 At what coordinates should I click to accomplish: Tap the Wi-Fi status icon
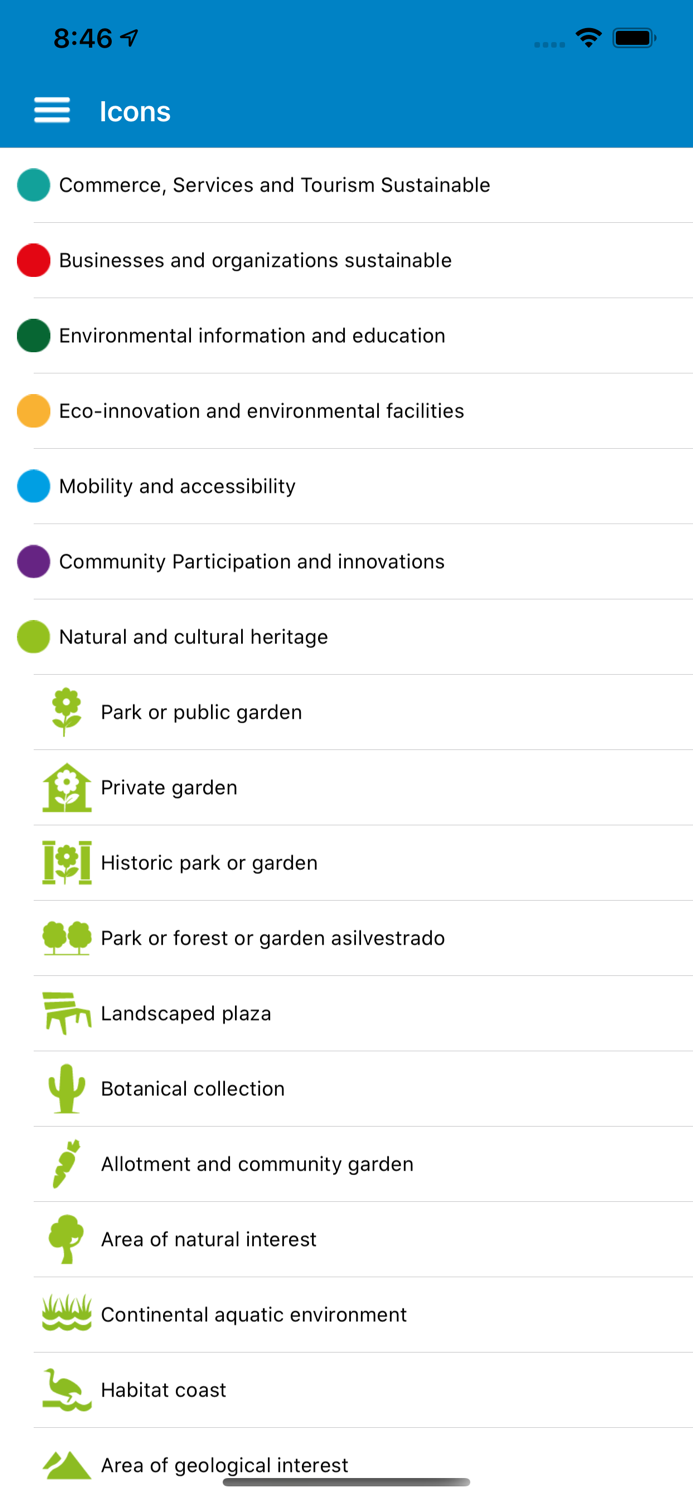(x=588, y=39)
